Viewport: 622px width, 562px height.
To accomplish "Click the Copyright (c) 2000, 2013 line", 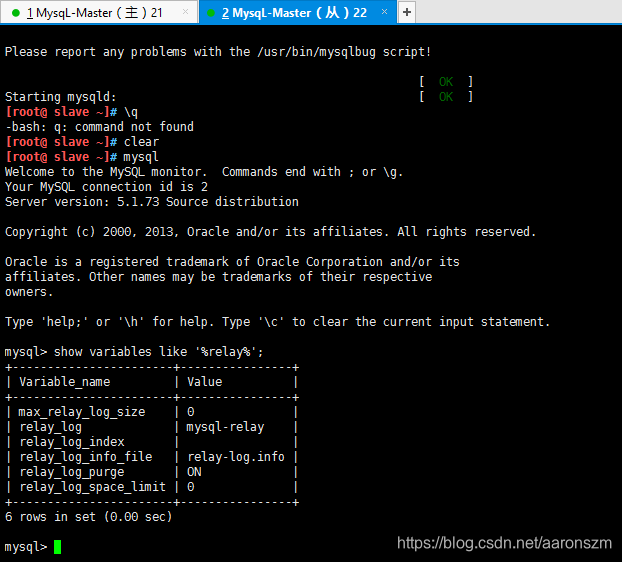I will tap(270, 232).
